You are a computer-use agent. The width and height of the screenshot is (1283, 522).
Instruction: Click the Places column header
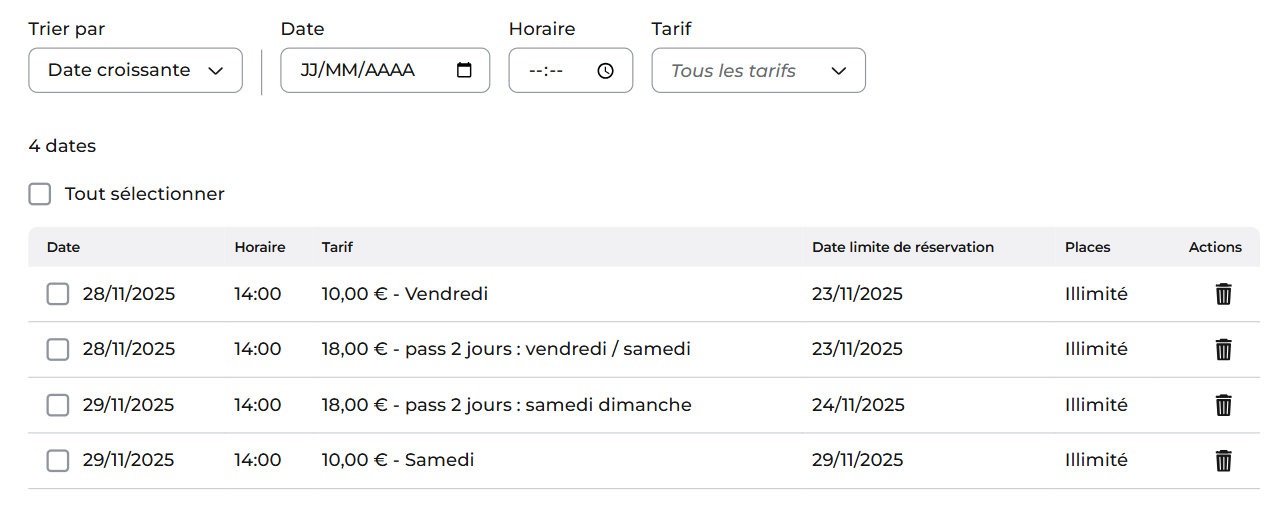pyautogui.click(x=1088, y=247)
